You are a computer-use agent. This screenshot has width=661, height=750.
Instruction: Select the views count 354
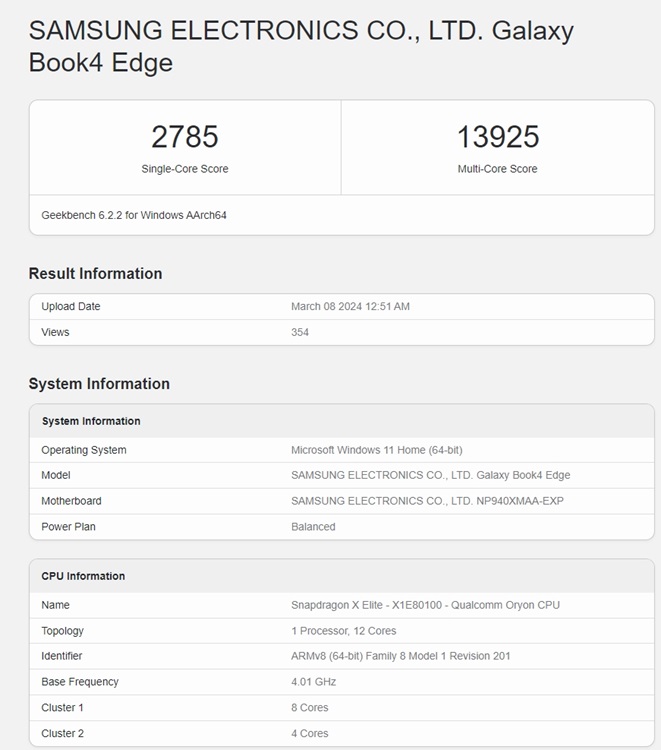300,332
